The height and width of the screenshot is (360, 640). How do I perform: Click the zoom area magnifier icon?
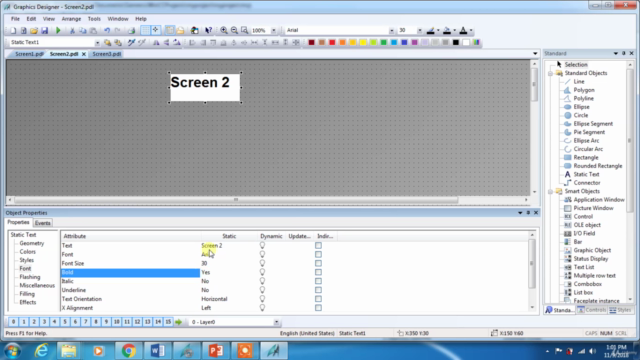pos(244,31)
